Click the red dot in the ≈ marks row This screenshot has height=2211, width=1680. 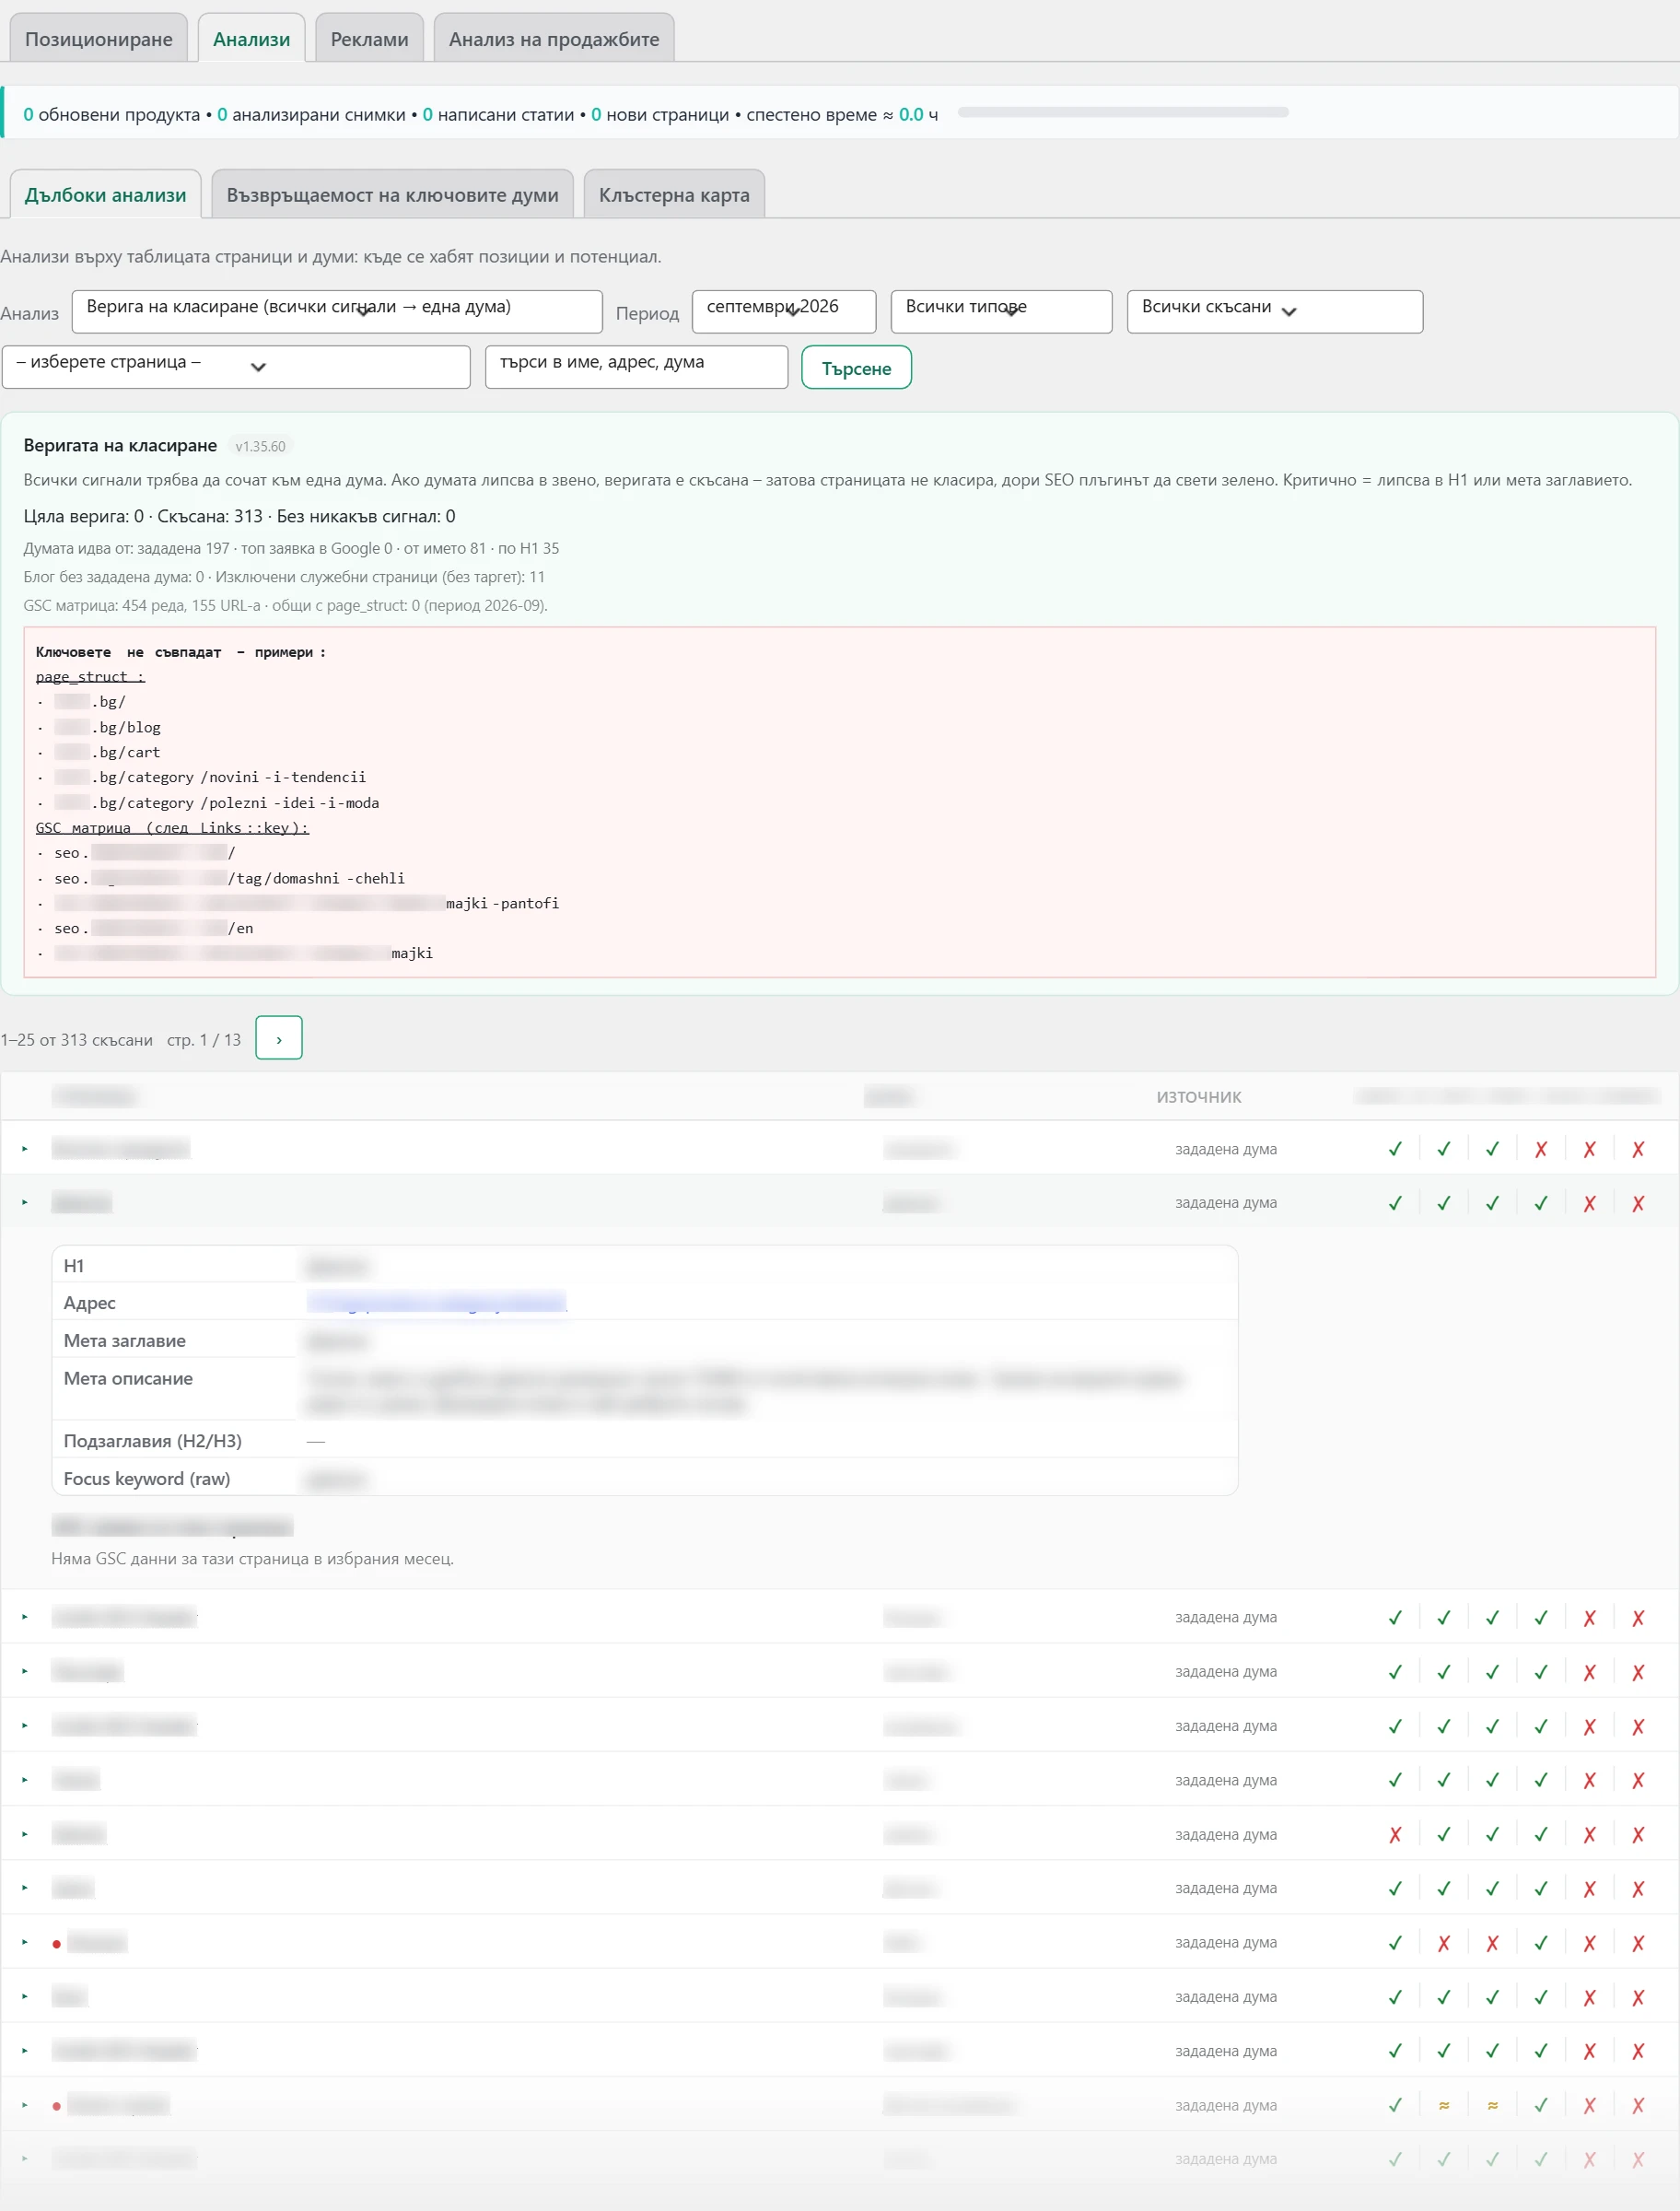click(x=57, y=2106)
